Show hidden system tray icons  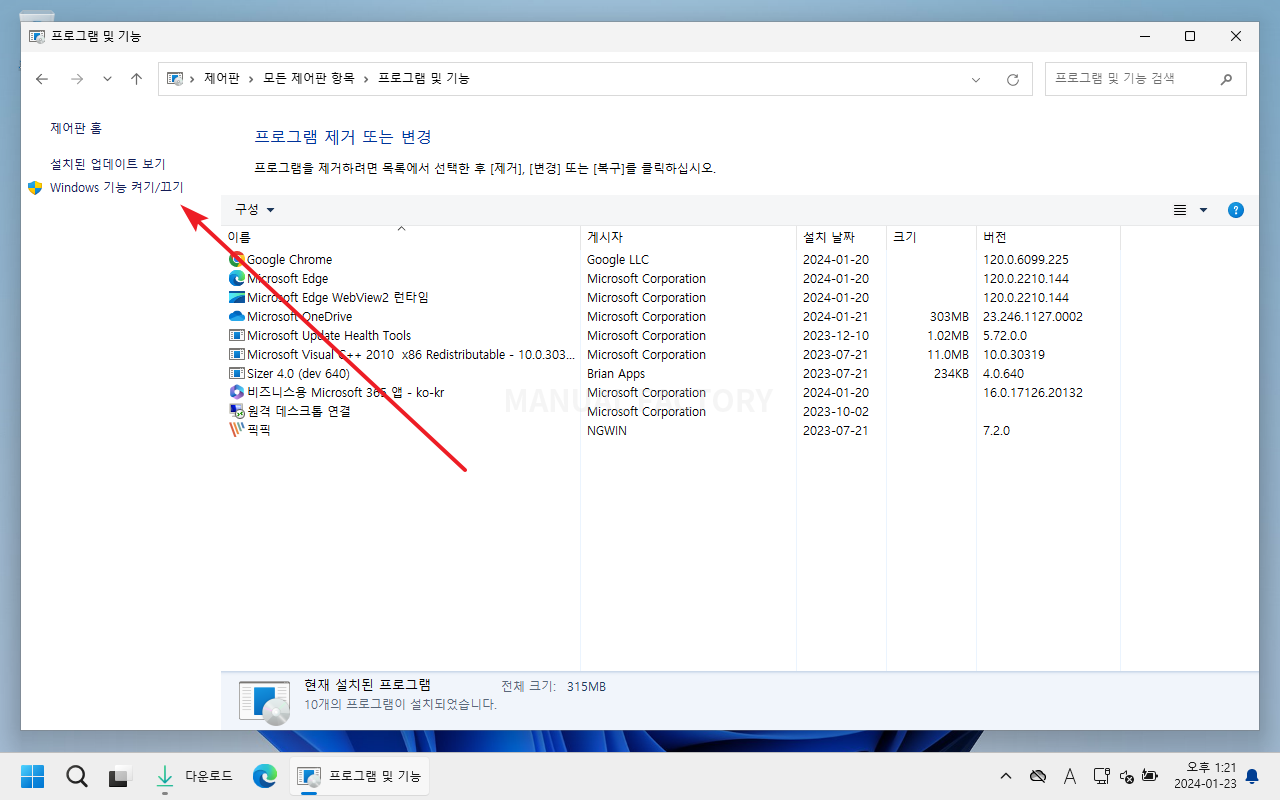click(1006, 776)
